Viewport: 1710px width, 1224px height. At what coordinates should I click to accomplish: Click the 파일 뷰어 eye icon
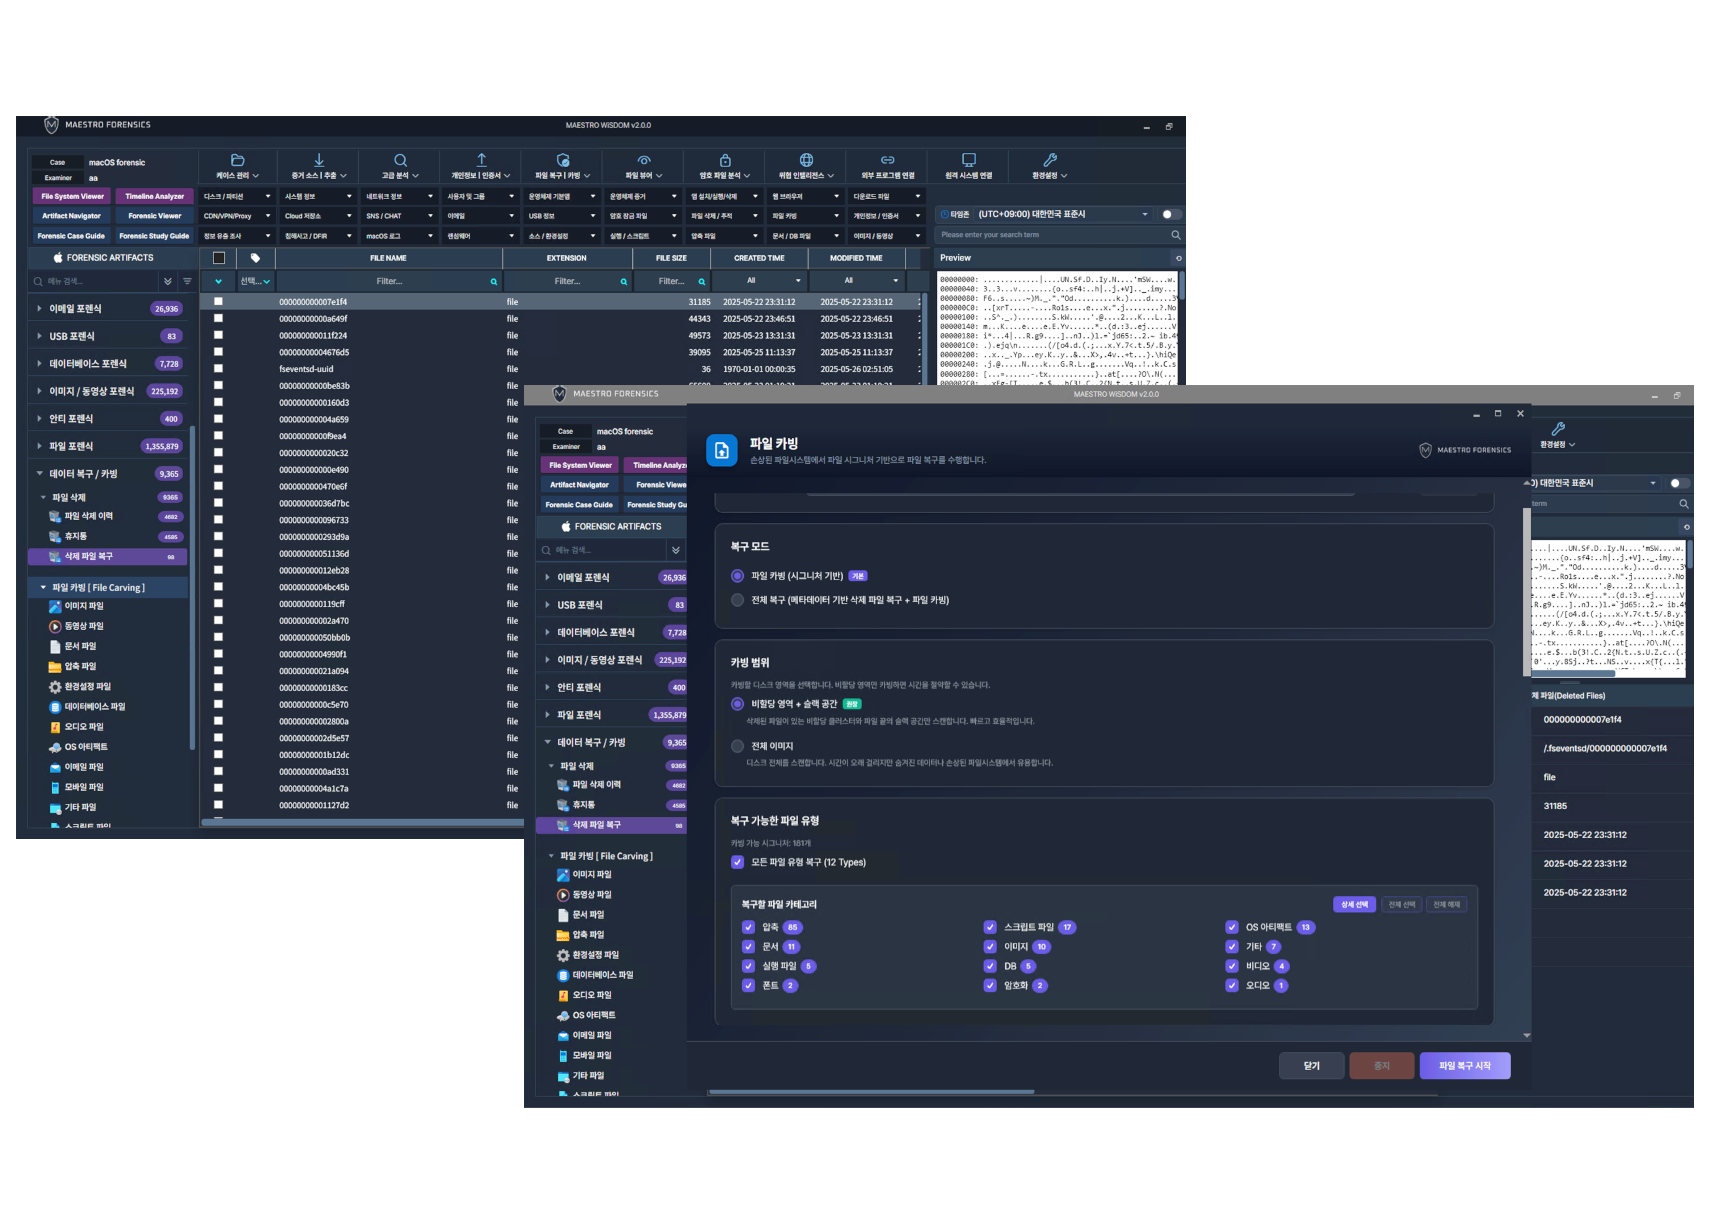pos(644,160)
